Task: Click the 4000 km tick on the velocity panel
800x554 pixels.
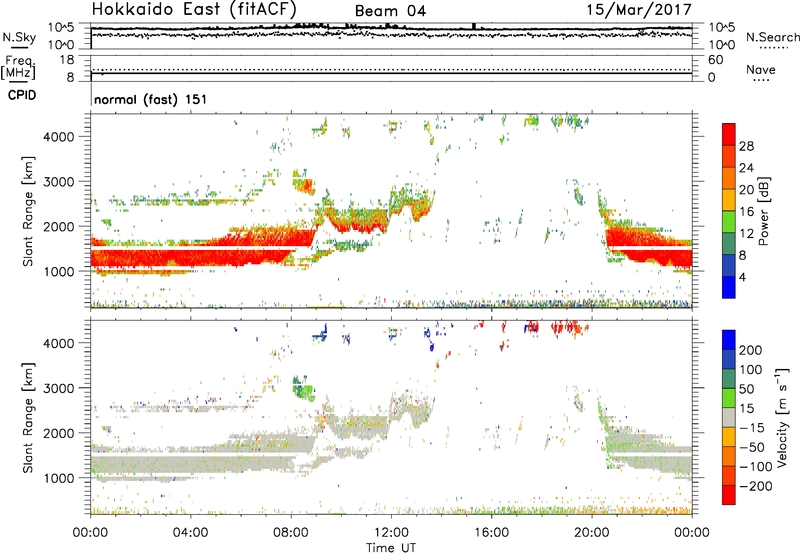Action: (59, 343)
